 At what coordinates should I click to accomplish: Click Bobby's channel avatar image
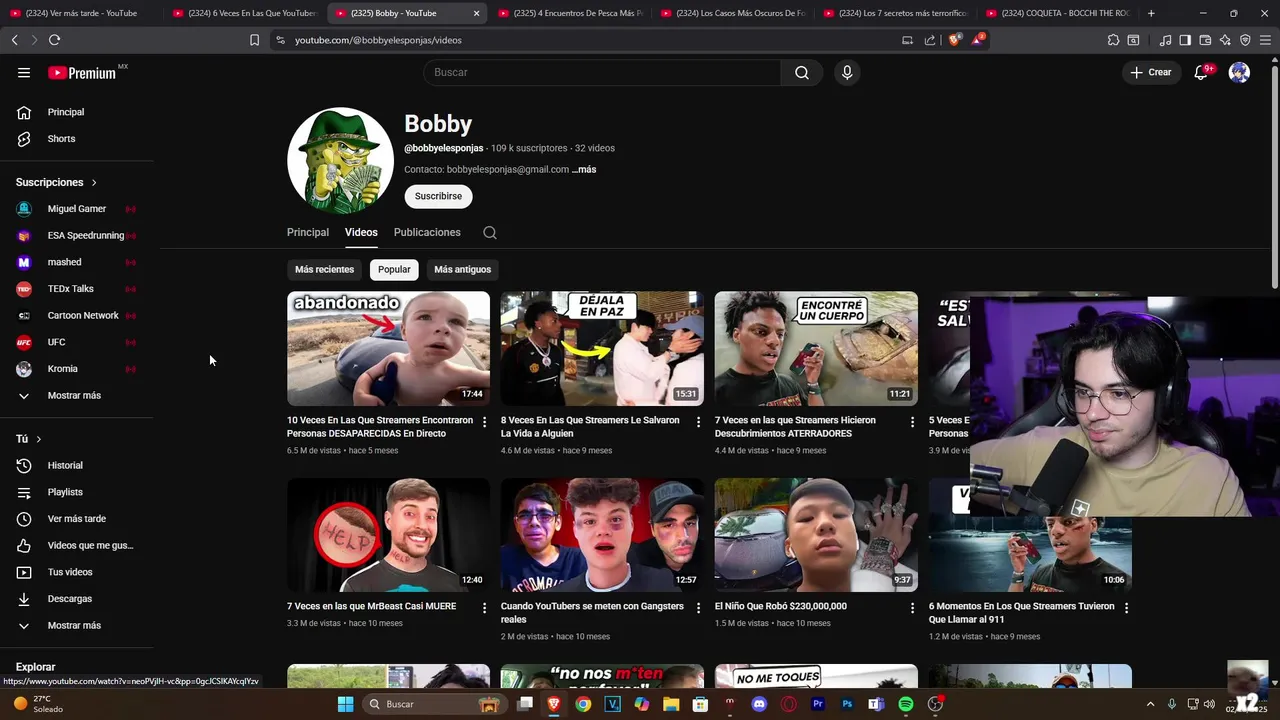[340, 160]
